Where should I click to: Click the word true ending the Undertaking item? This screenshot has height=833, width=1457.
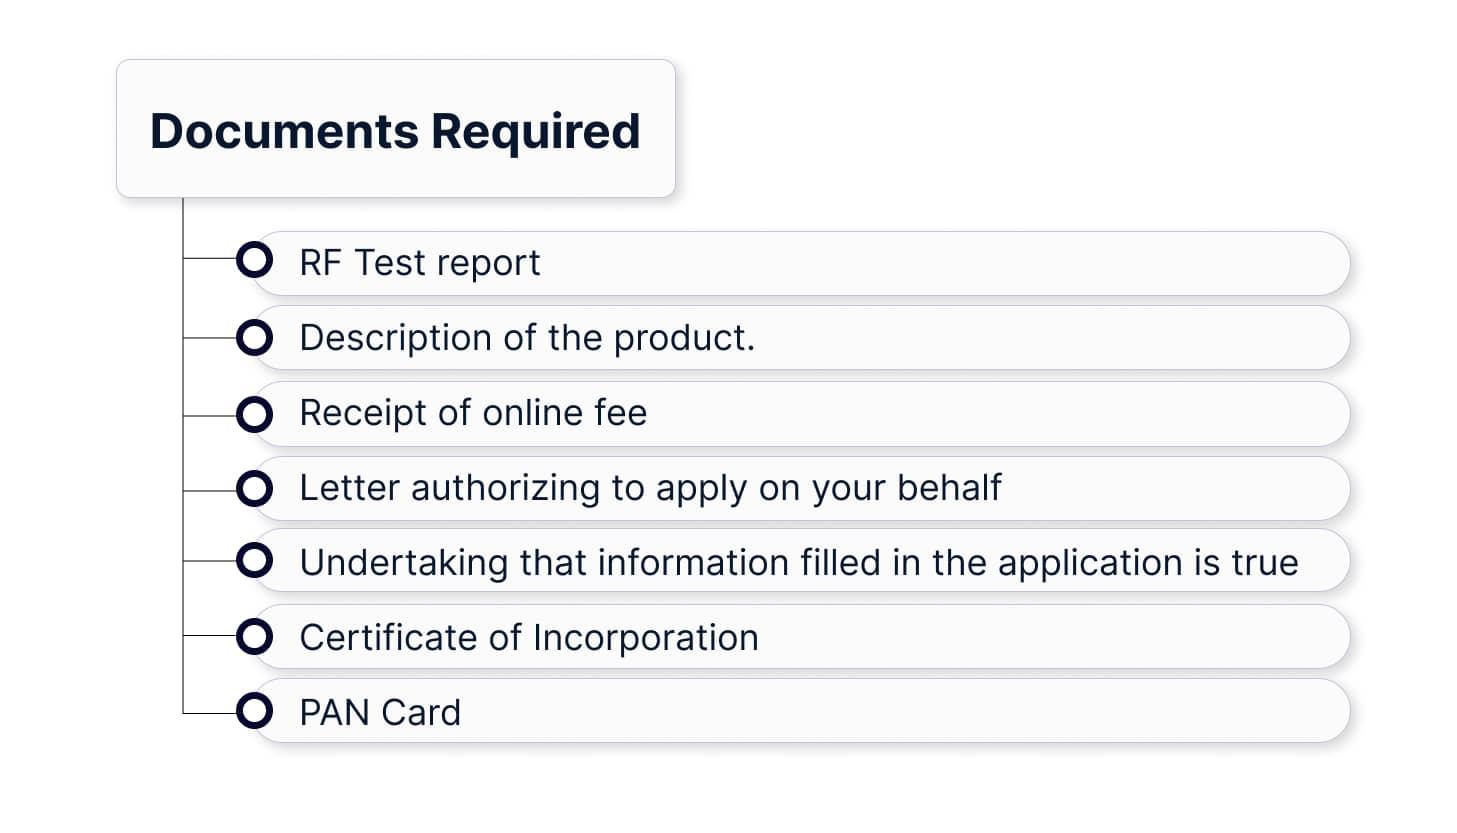pos(1264,563)
